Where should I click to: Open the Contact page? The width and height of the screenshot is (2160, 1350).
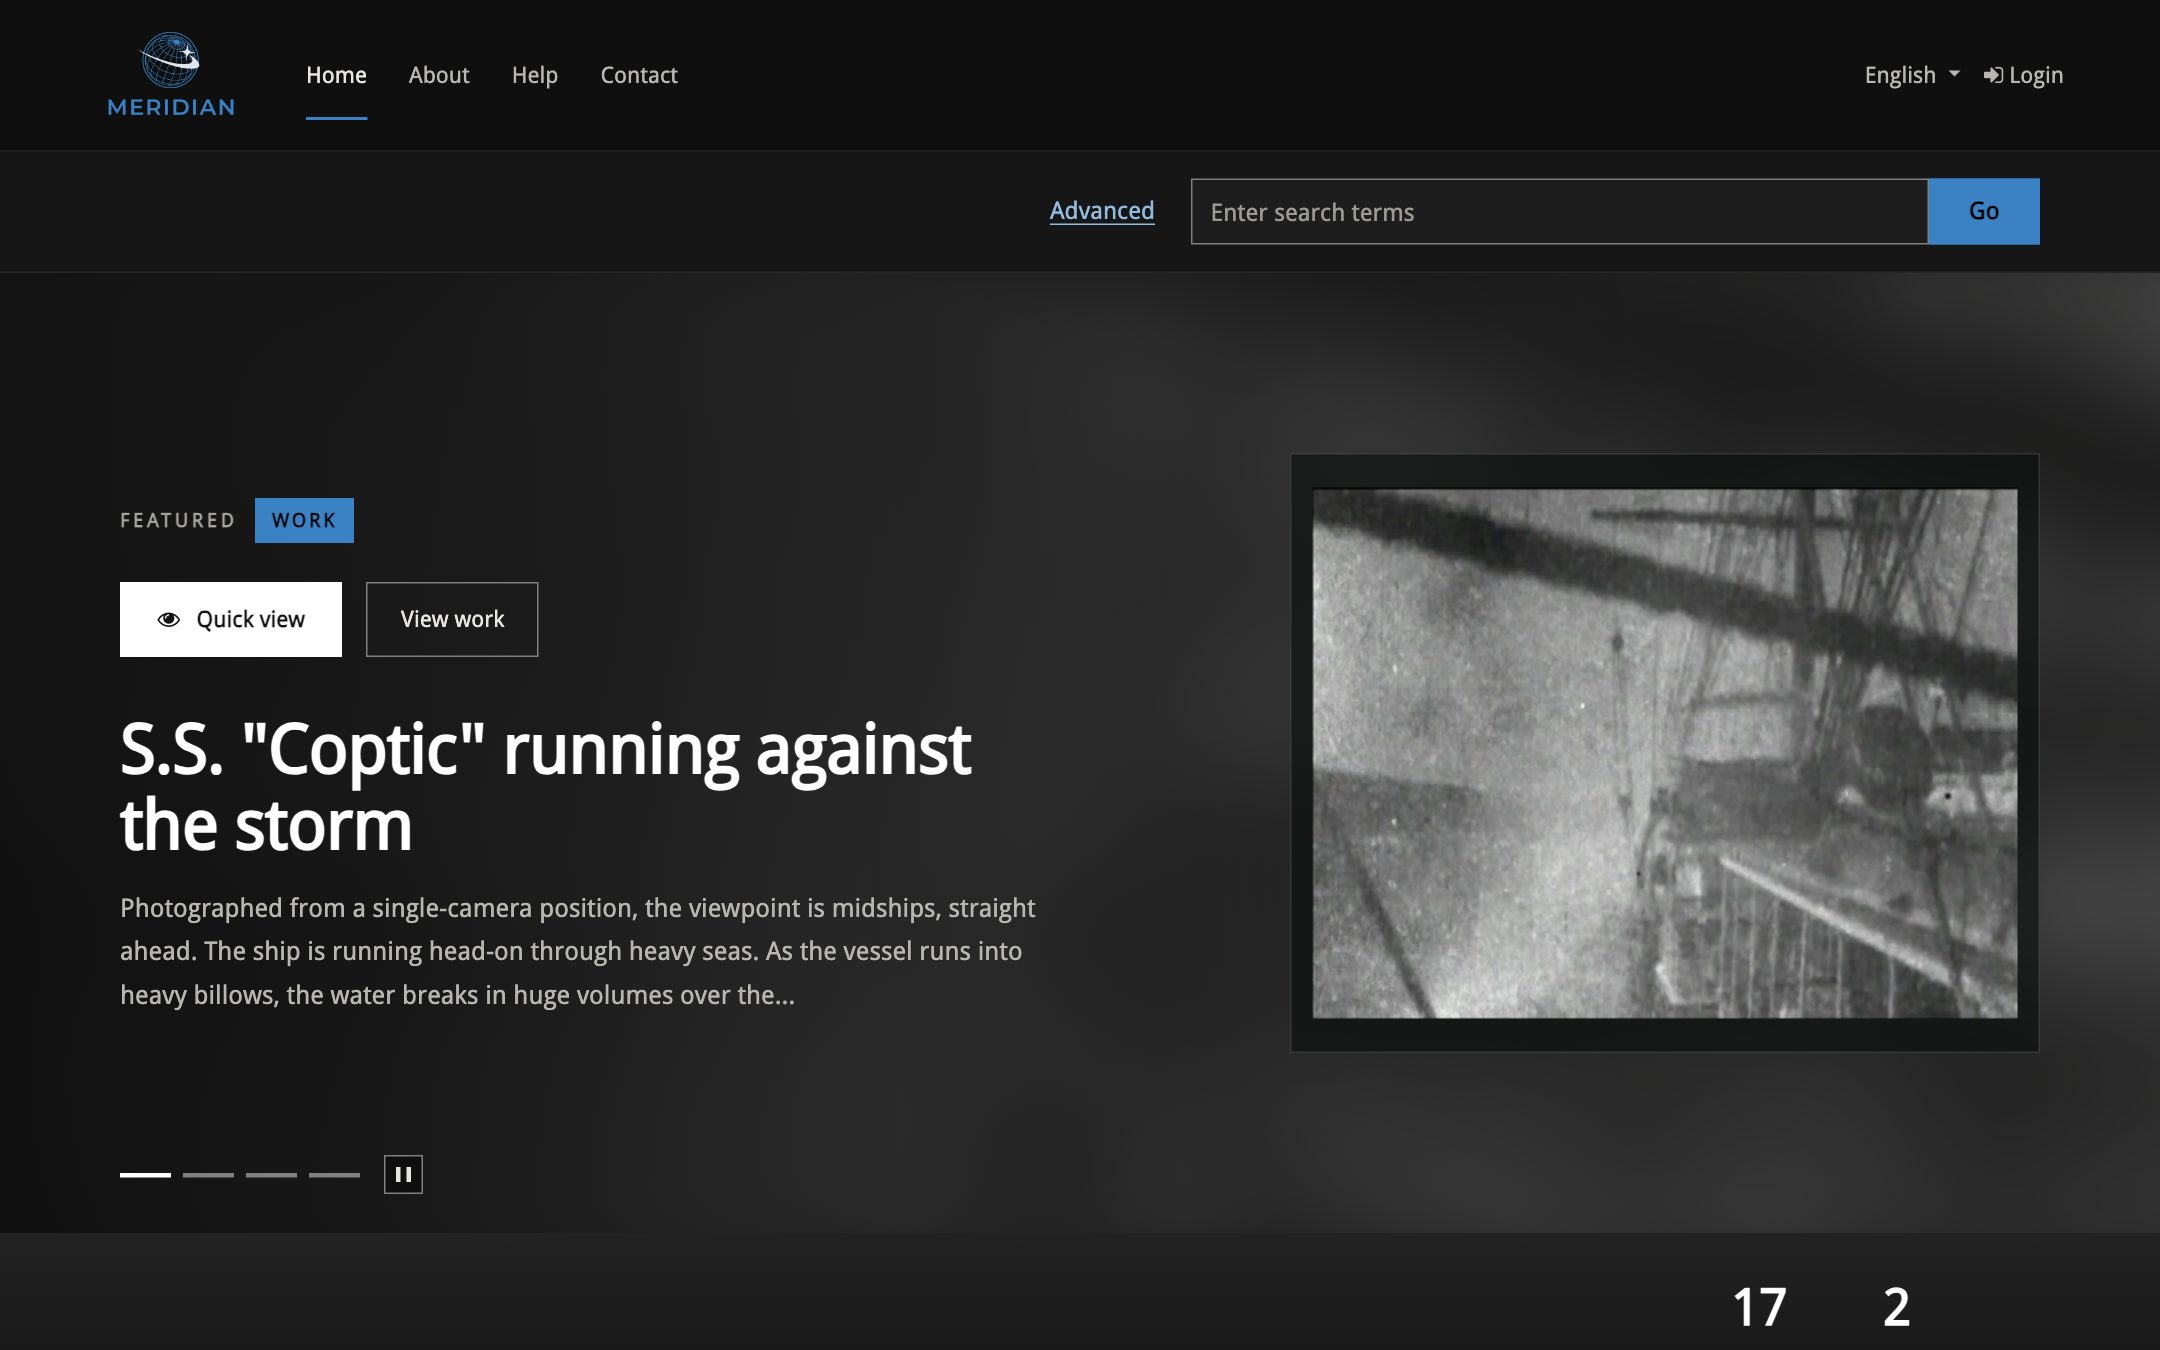click(x=639, y=75)
